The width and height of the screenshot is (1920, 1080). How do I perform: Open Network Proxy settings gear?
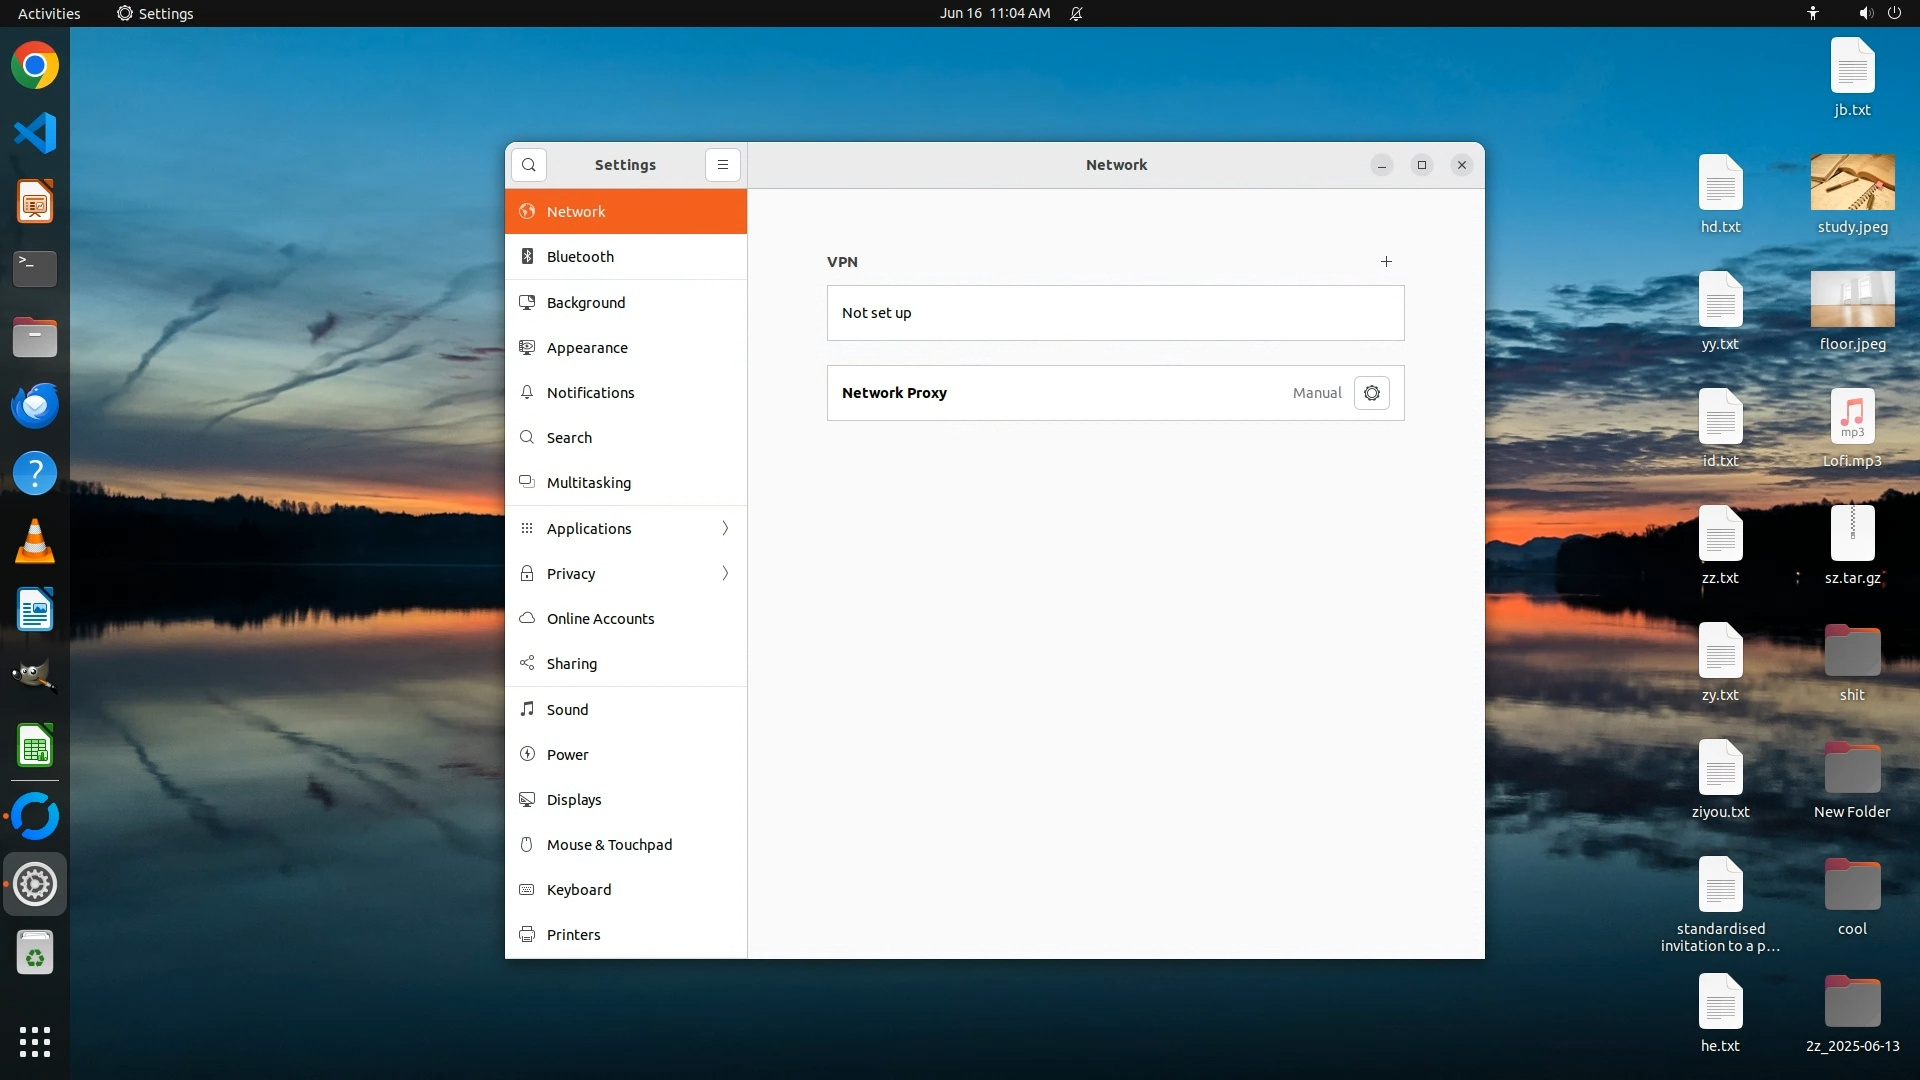[x=1371, y=393]
